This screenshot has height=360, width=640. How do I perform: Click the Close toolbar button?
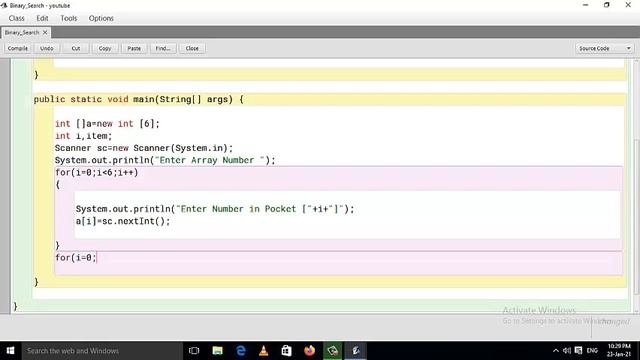(x=192, y=48)
